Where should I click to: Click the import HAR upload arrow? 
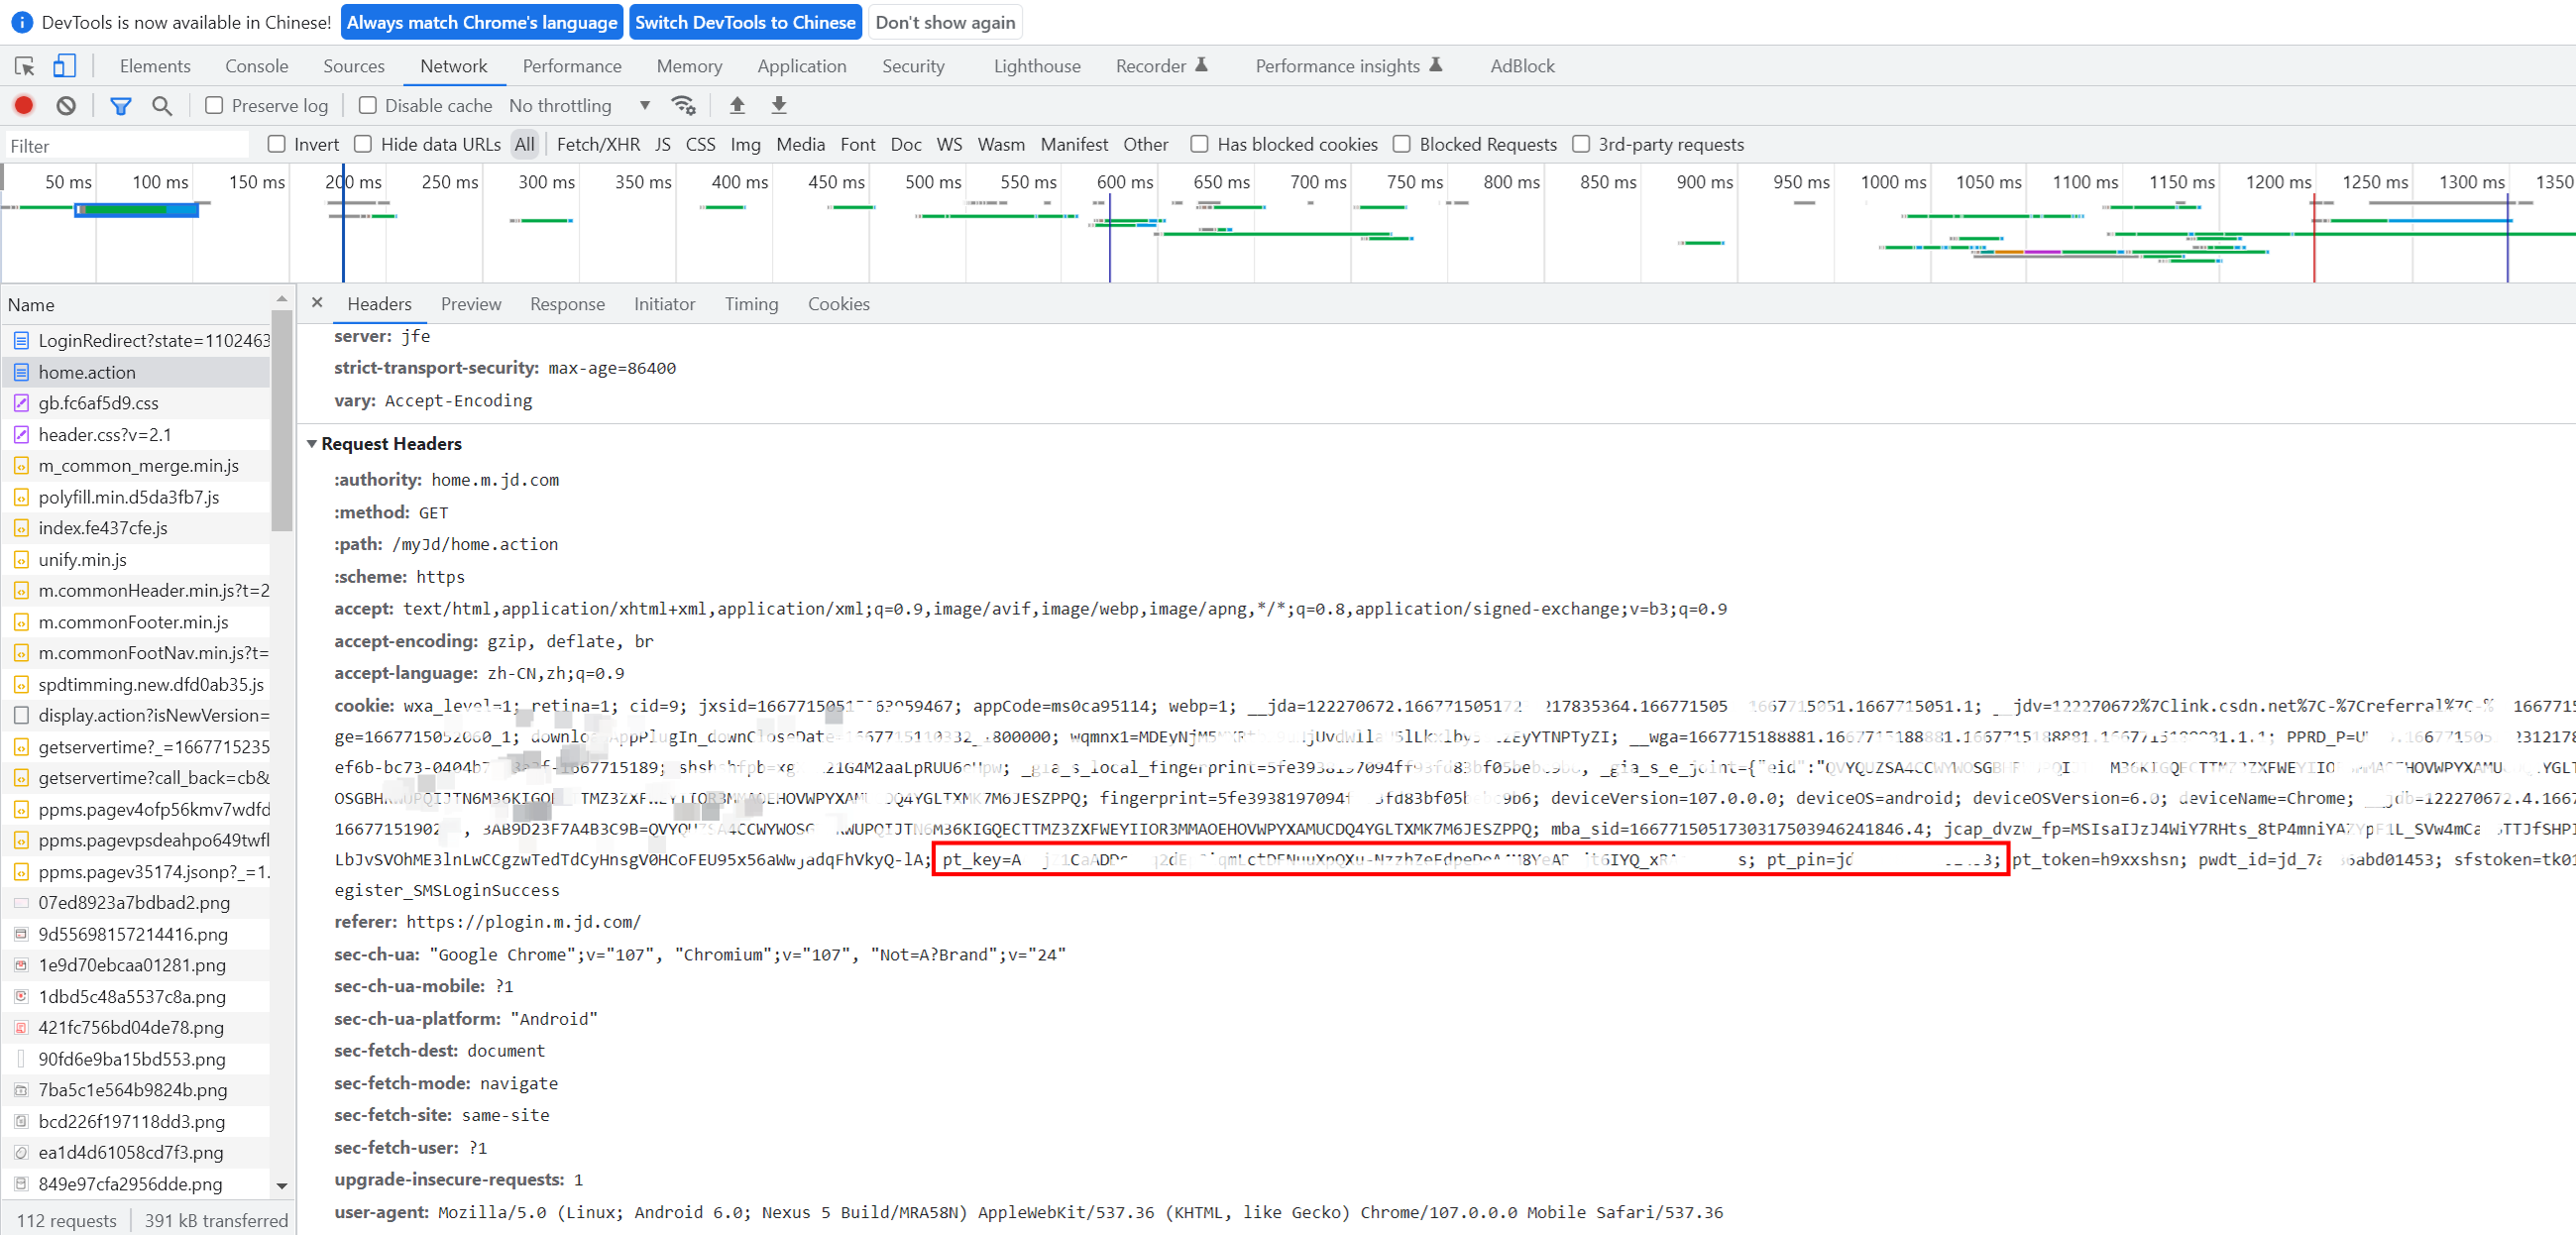(737, 105)
